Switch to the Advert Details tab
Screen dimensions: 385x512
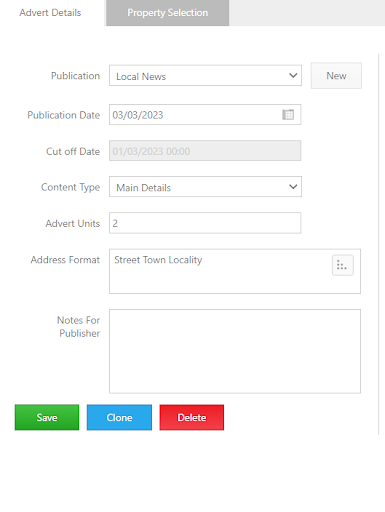(x=50, y=13)
